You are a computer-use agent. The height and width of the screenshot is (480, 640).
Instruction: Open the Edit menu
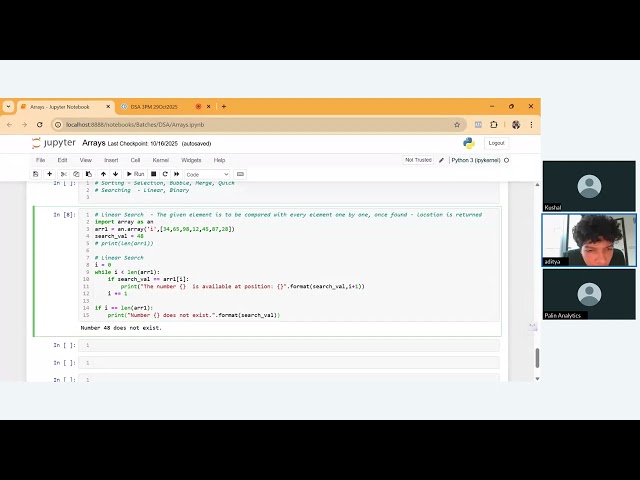click(x=62, y=160)
